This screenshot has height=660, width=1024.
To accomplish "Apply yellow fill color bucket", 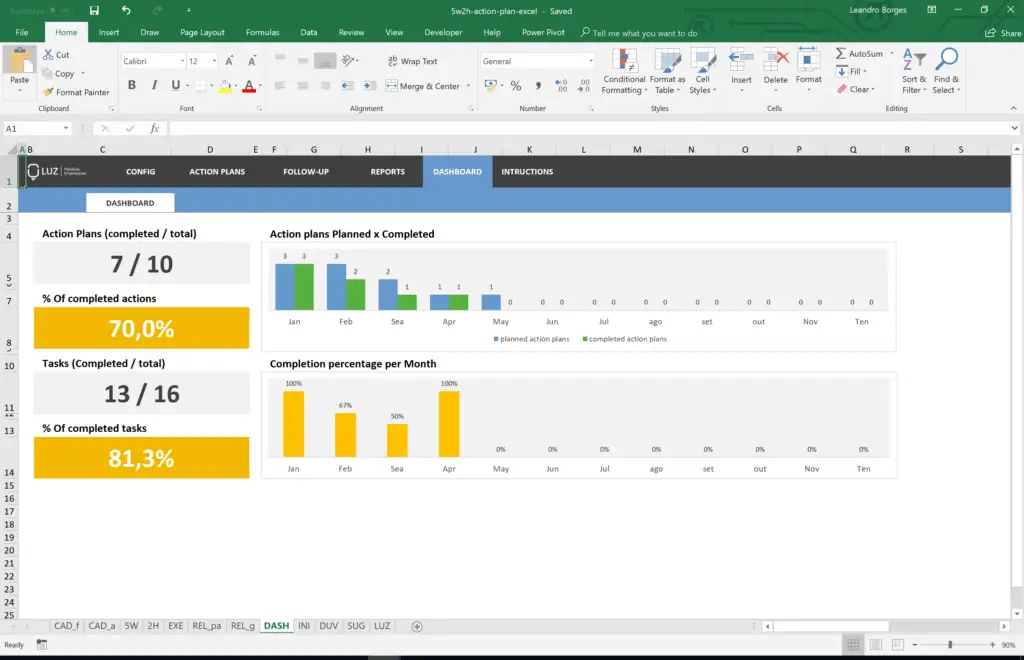I will (225, 86).
